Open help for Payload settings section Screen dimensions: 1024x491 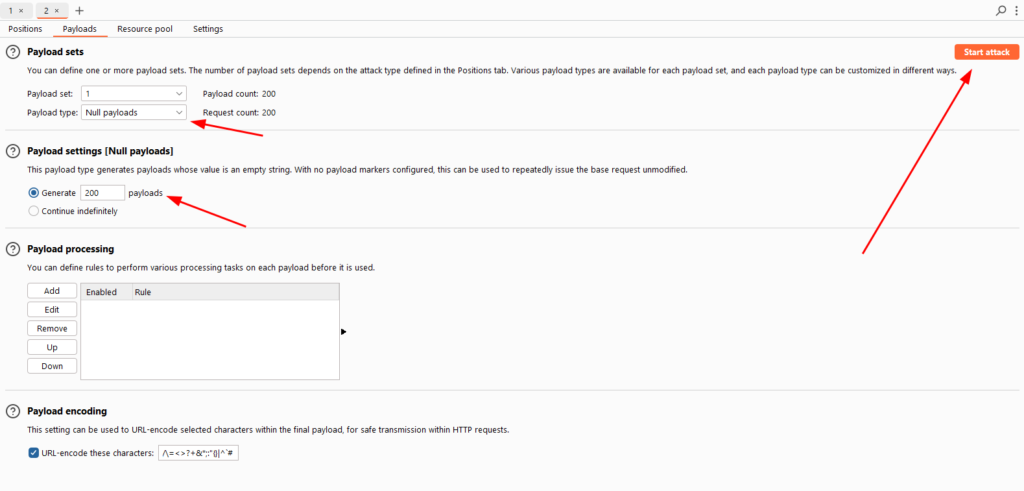point(12,151)
